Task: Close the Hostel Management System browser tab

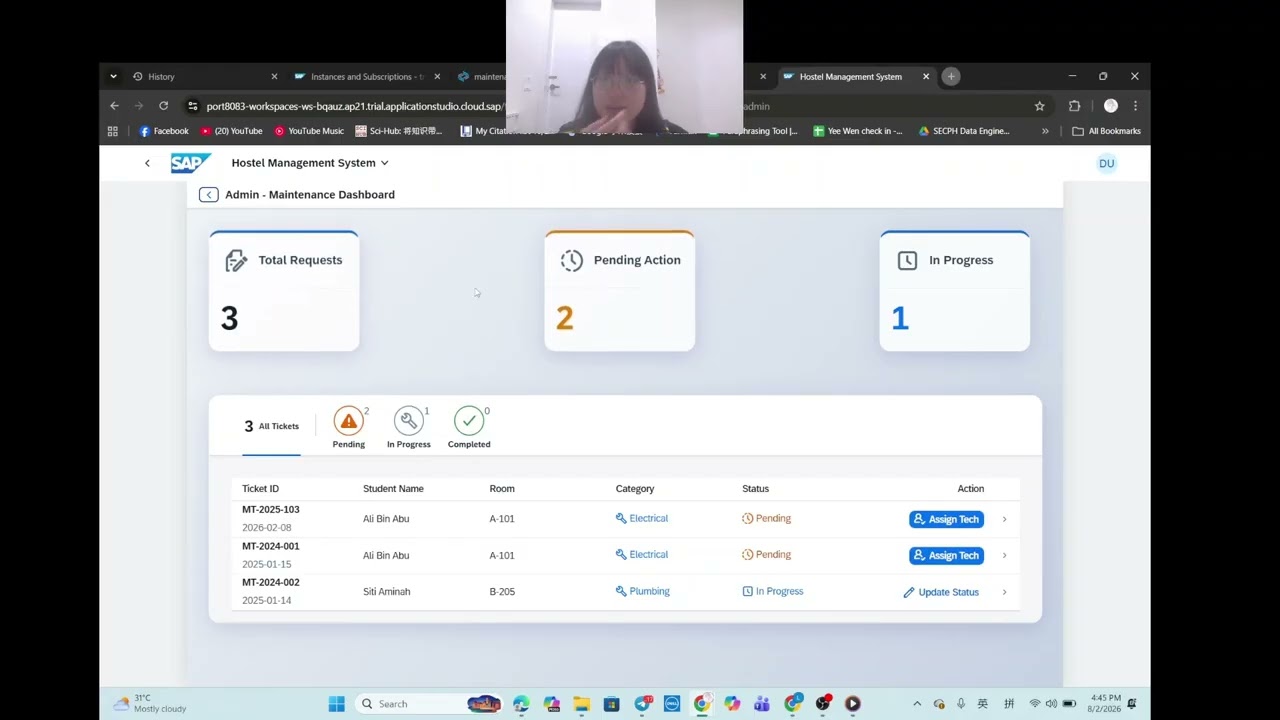Action: click(x=926, y=76)
